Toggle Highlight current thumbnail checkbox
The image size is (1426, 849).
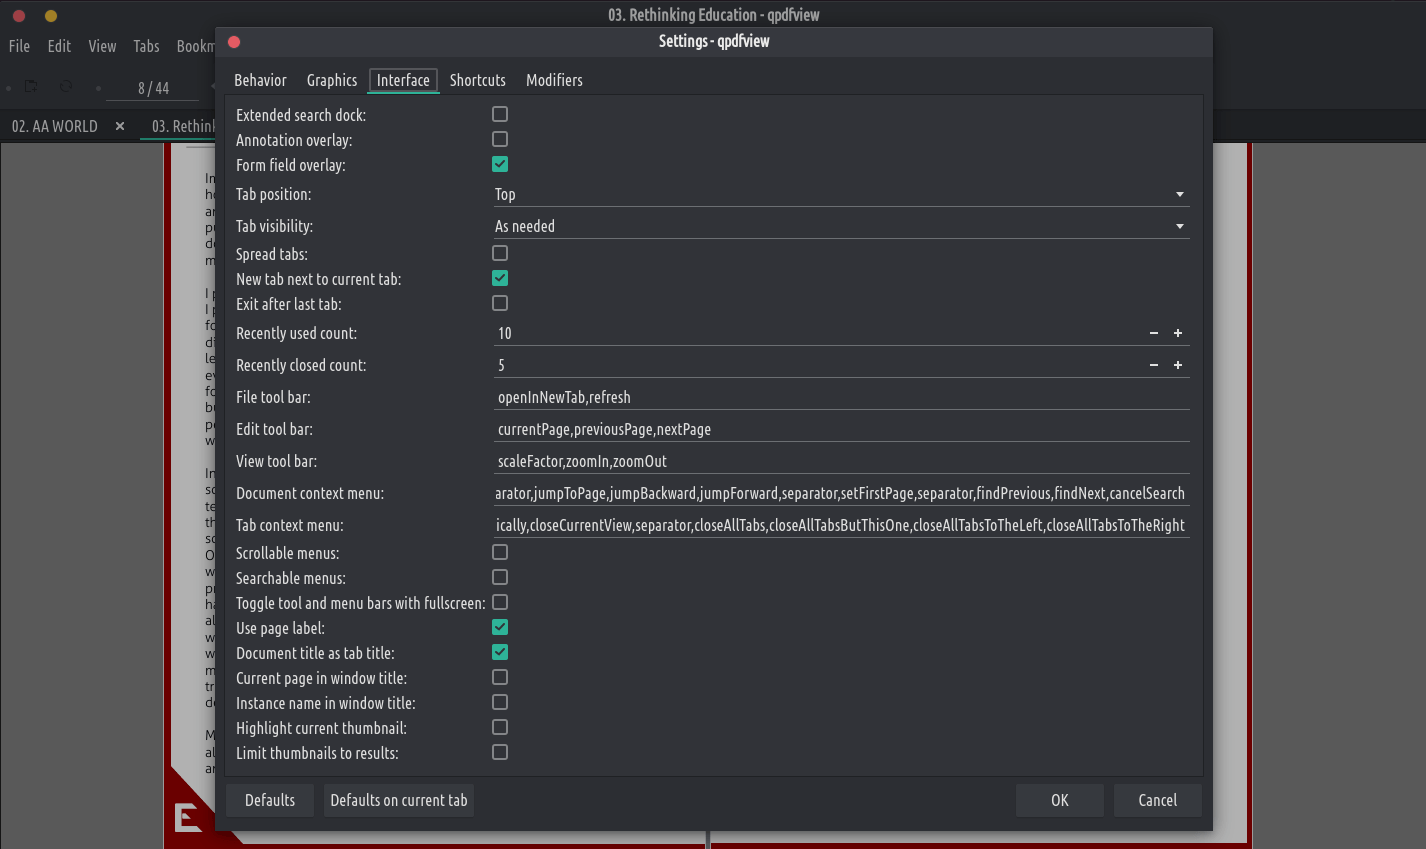[x=500, y=727]
